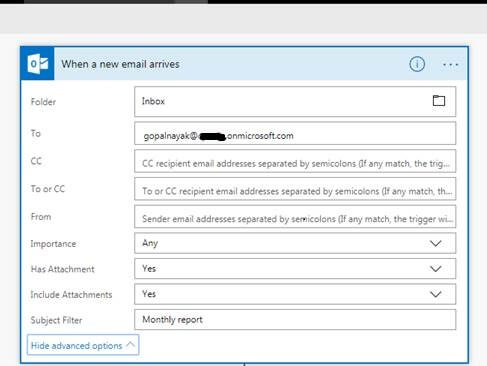Click the Subject Filter field with Monthly report
Viewport: 487px width, 366px height.
tap(295, 320)
